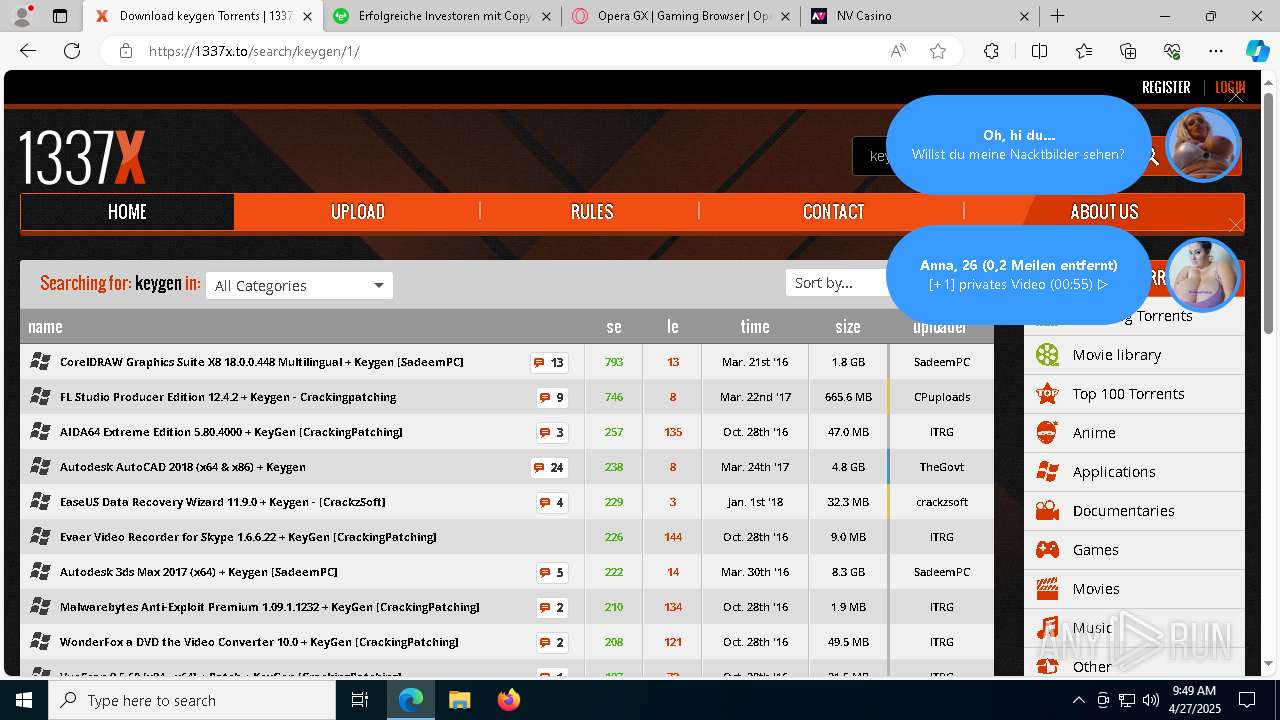
Task: Open the Split screen icon
Action: coord(1039,51)
